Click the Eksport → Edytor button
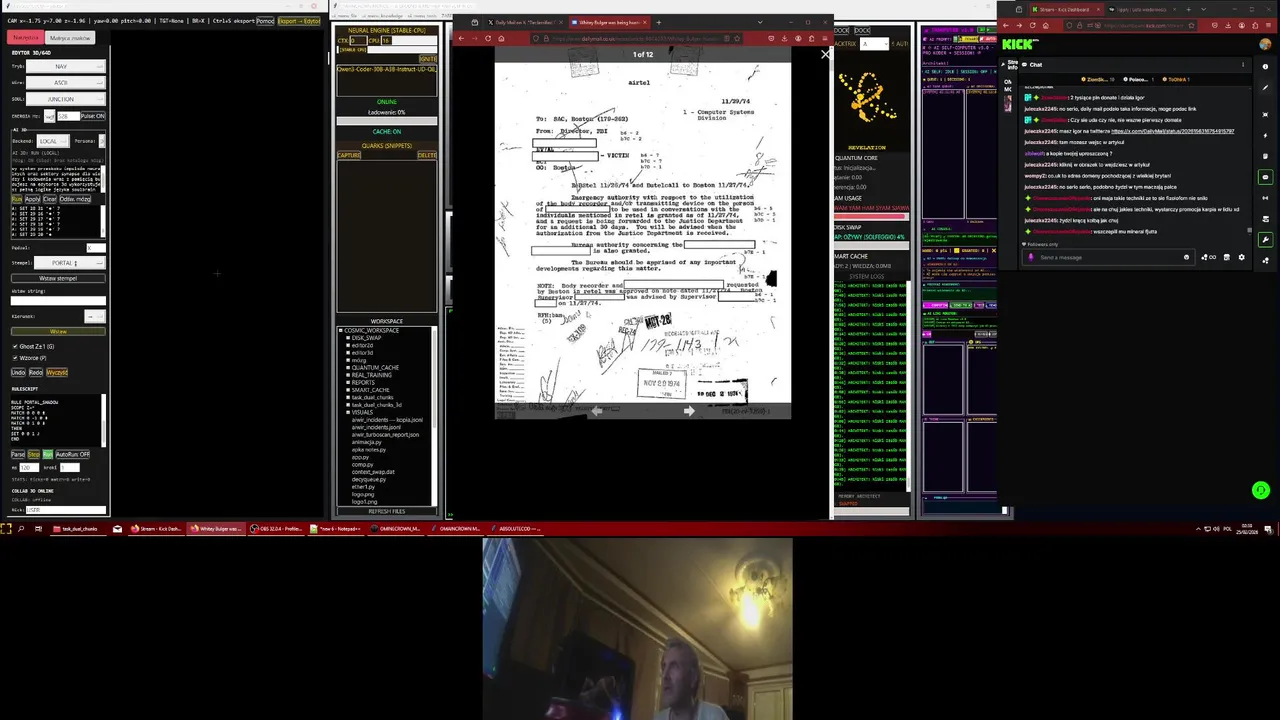 (x=299, y=21)
